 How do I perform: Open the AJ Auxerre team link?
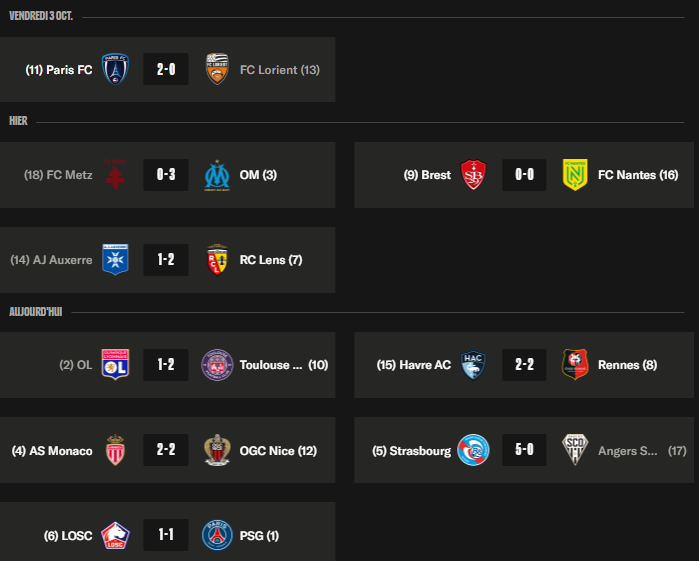[x=57, y=260]
